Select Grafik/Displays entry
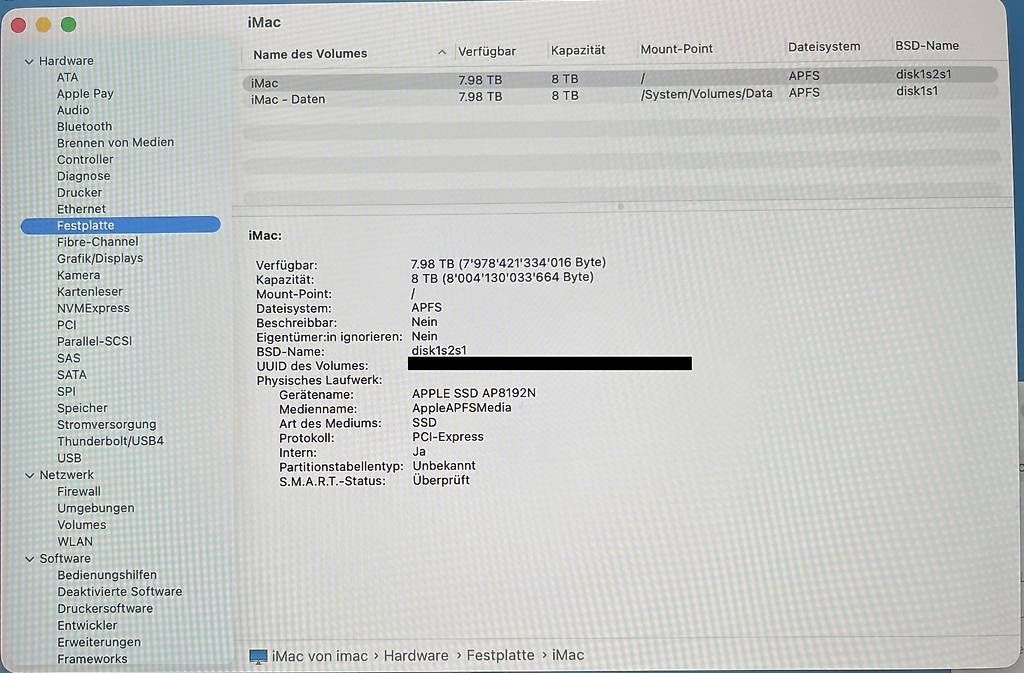 click(99, 258)
